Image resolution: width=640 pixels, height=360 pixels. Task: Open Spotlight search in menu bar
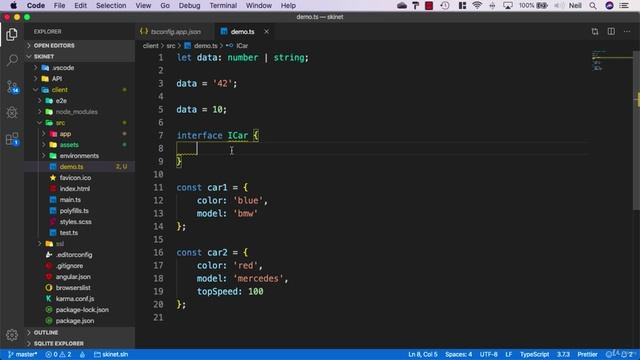click(593, 5)
